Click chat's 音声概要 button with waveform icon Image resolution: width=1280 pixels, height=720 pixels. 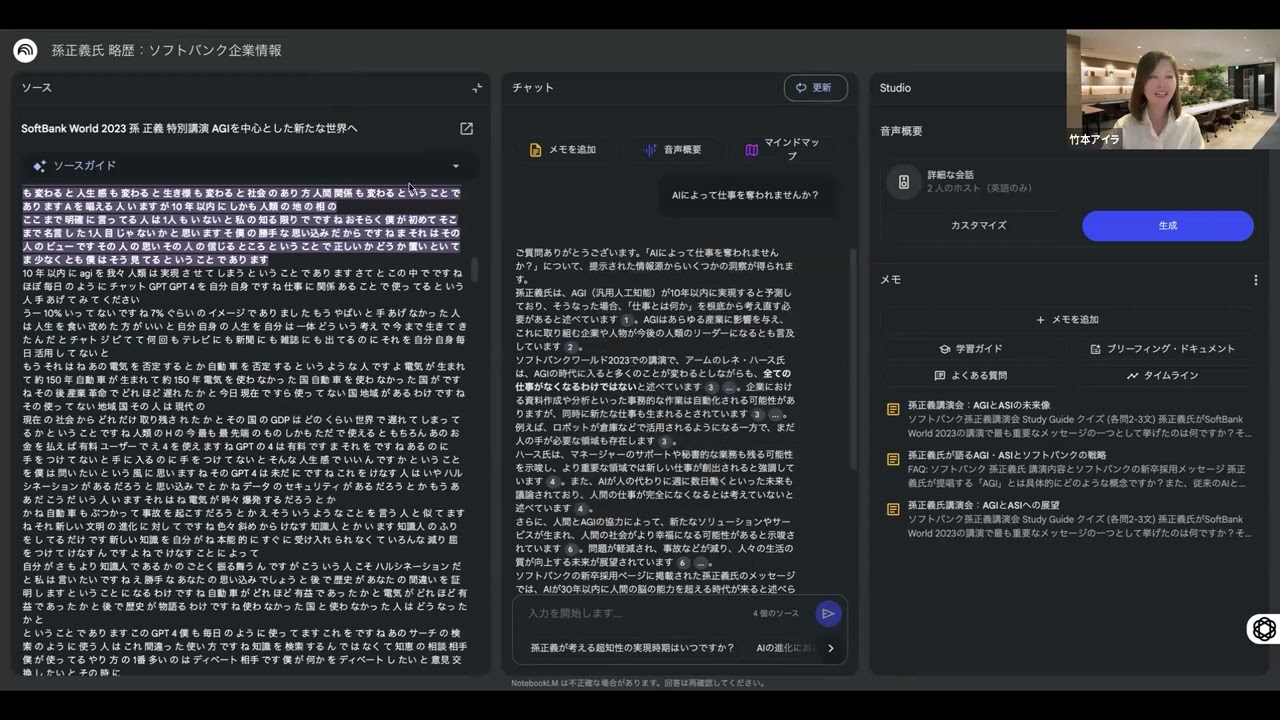[672, 150]
